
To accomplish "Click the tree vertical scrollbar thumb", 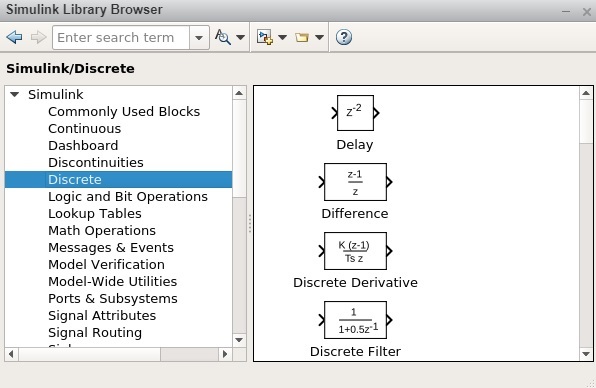I will 239,149.
